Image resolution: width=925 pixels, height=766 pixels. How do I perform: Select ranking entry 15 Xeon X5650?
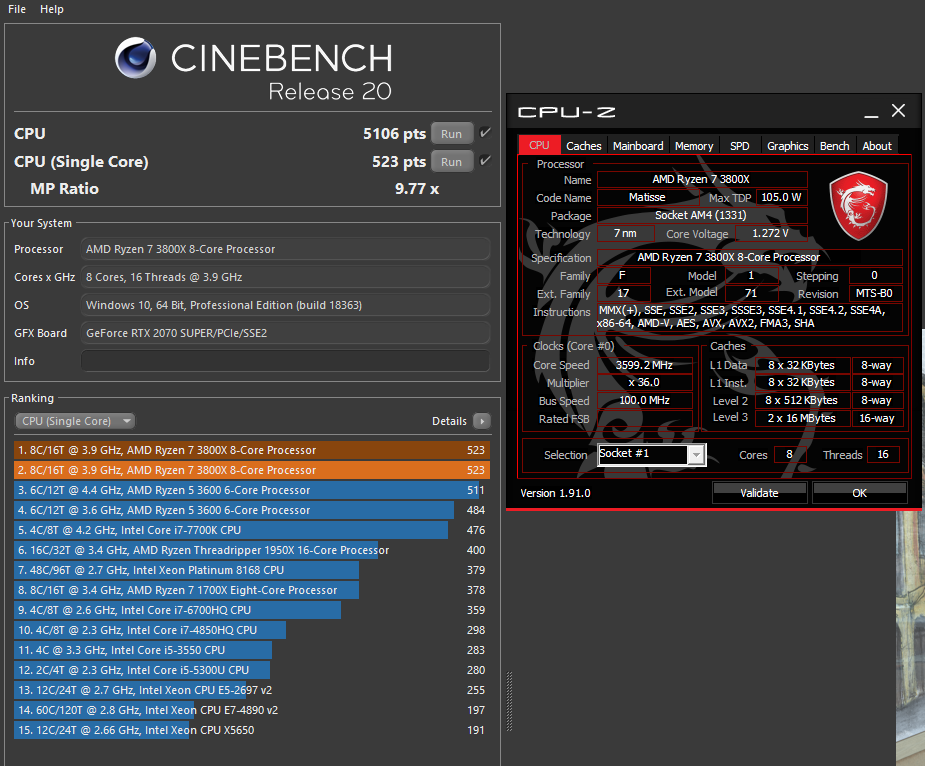click(252, 730)
